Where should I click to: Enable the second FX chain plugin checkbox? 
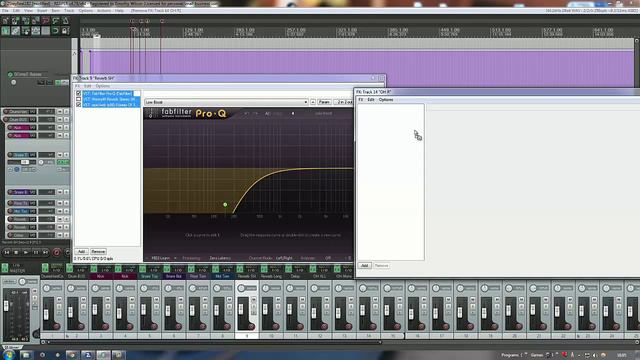[x=78, y=99]
